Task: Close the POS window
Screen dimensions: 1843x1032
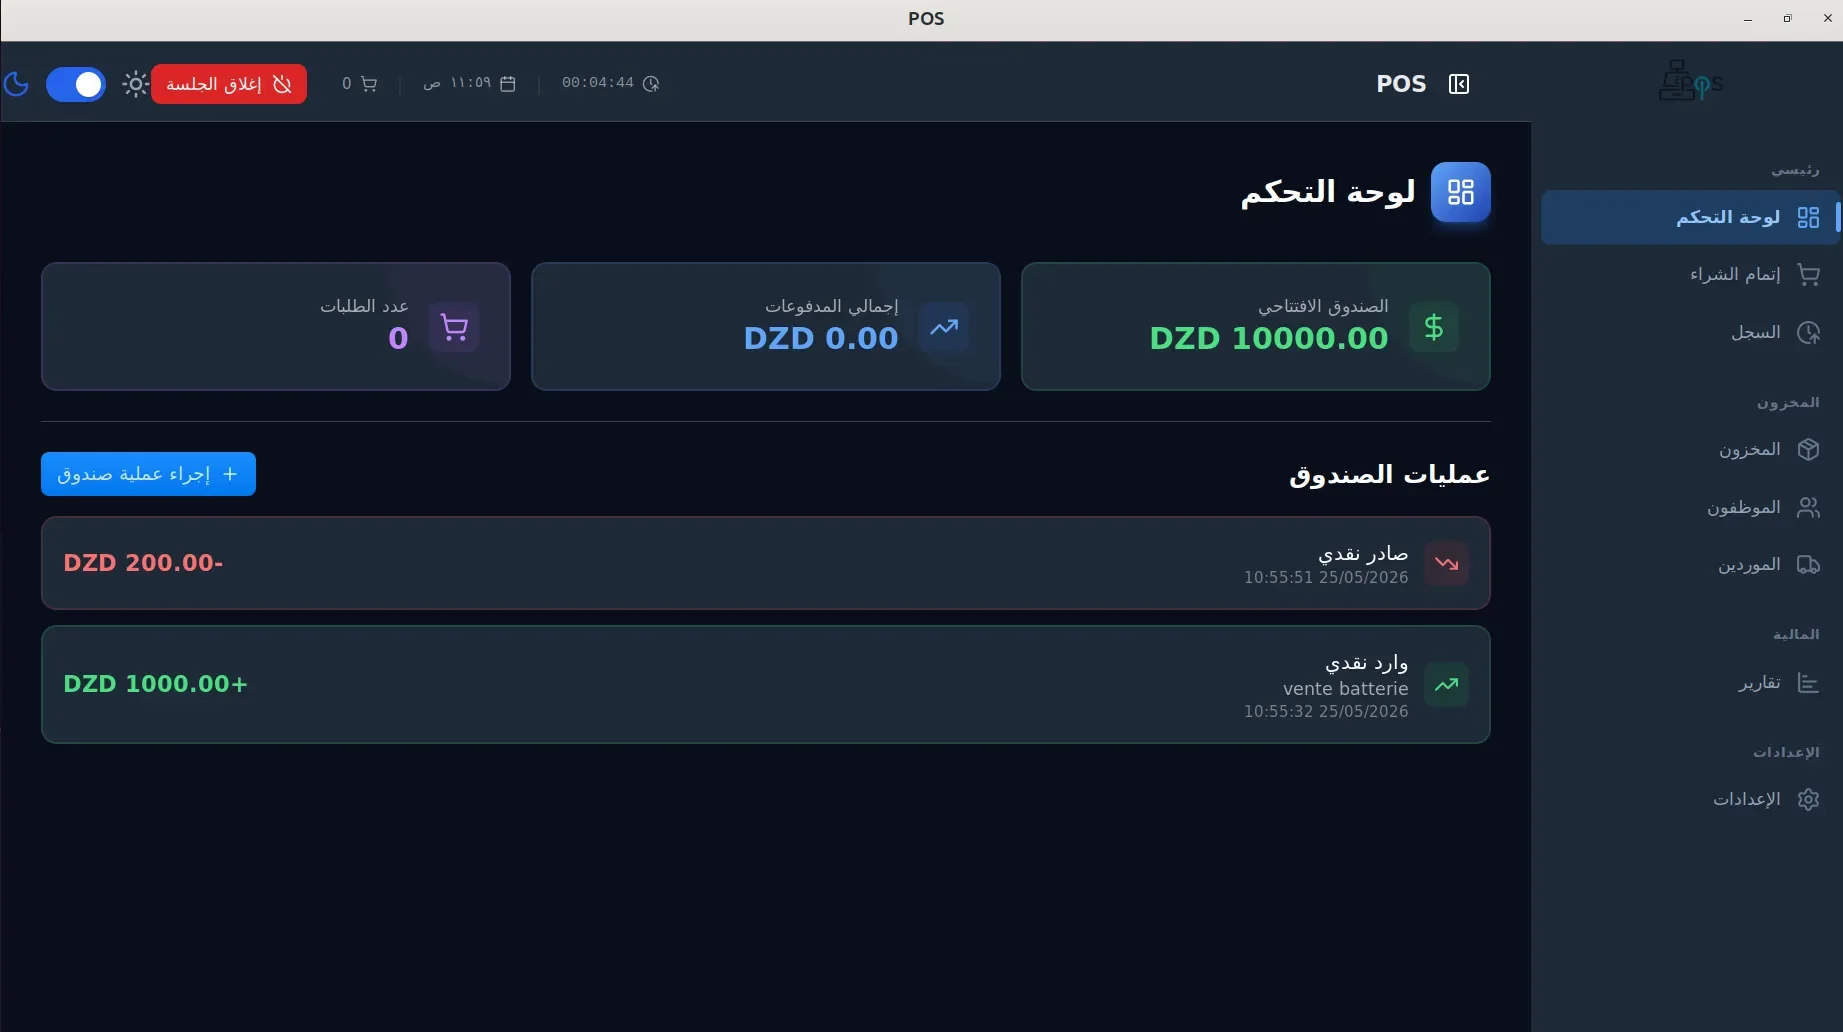Action: (1828, 19)
